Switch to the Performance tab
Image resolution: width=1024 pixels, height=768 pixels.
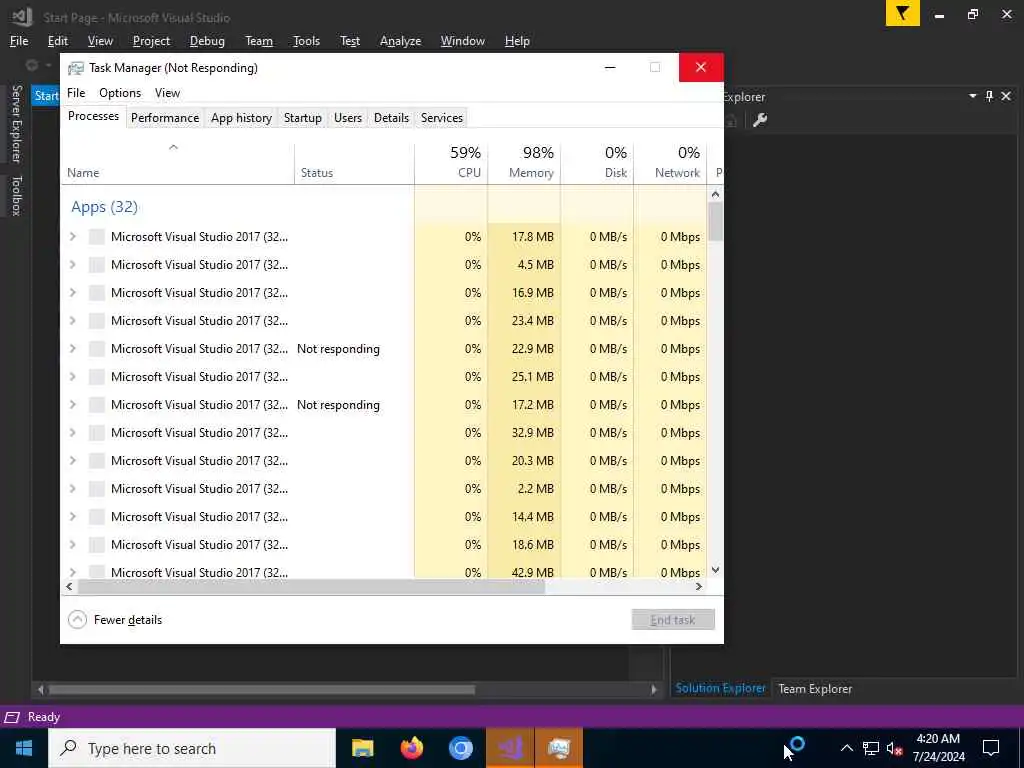[x=165, y=118]
